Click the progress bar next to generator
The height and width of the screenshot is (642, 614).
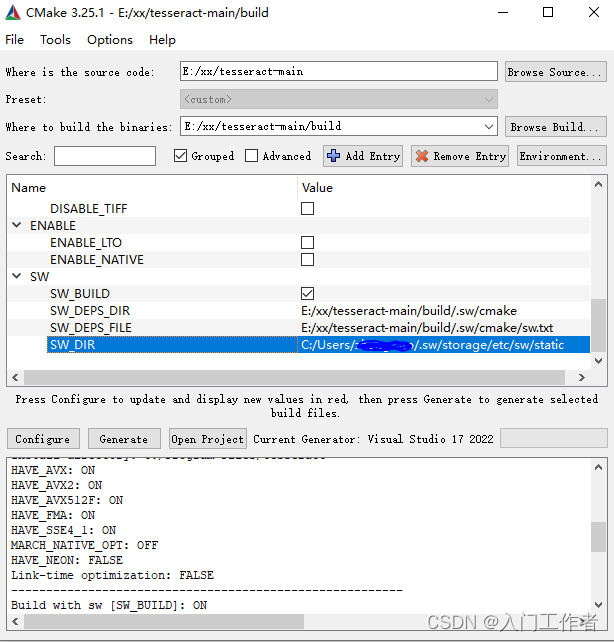click(x=553, y=439)
